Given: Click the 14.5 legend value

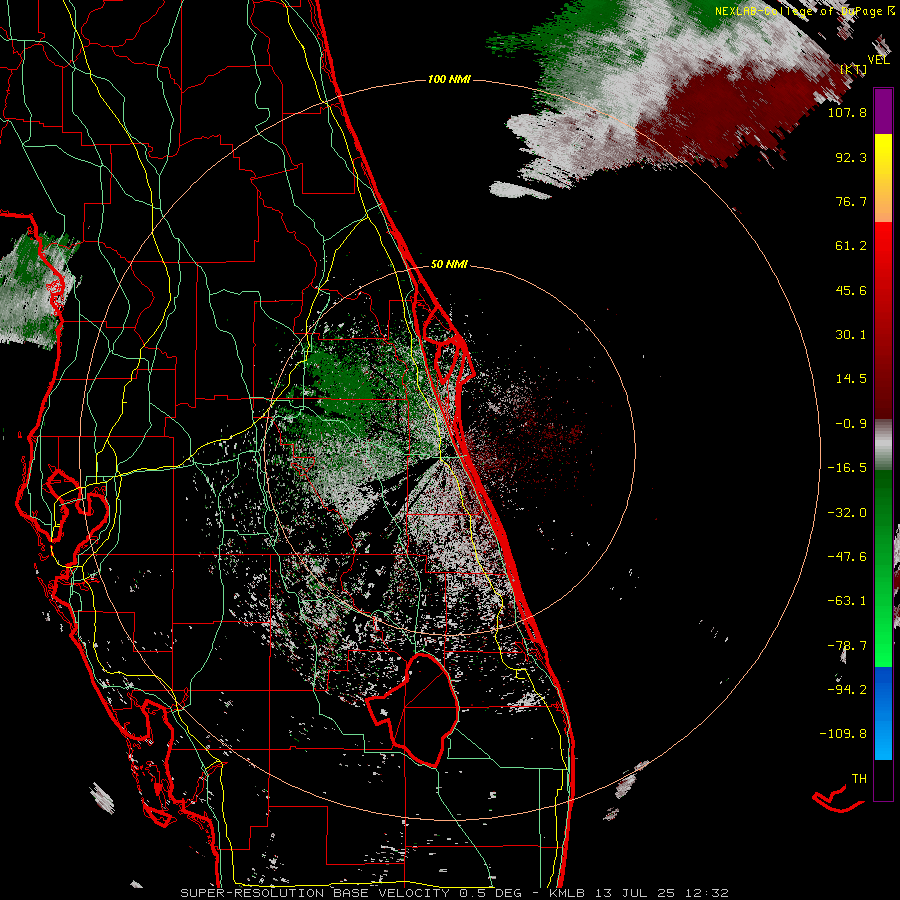Looking at the screenshot, I should [x=851, y=379].
